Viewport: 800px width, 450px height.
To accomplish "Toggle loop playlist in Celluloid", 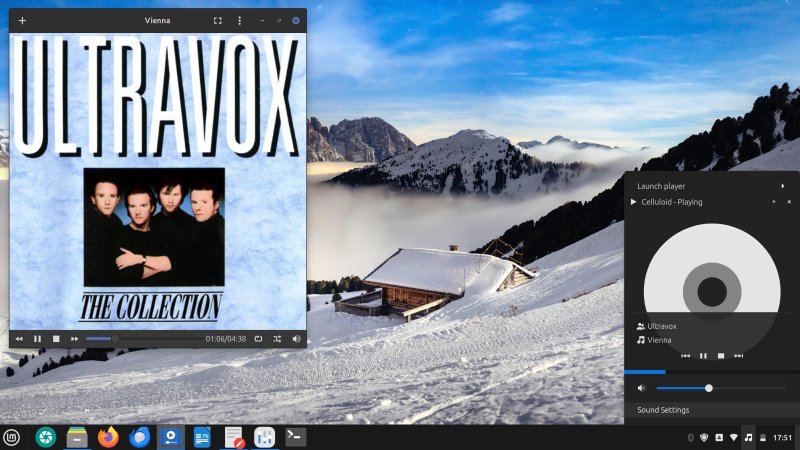I will [x=259, y=339].
